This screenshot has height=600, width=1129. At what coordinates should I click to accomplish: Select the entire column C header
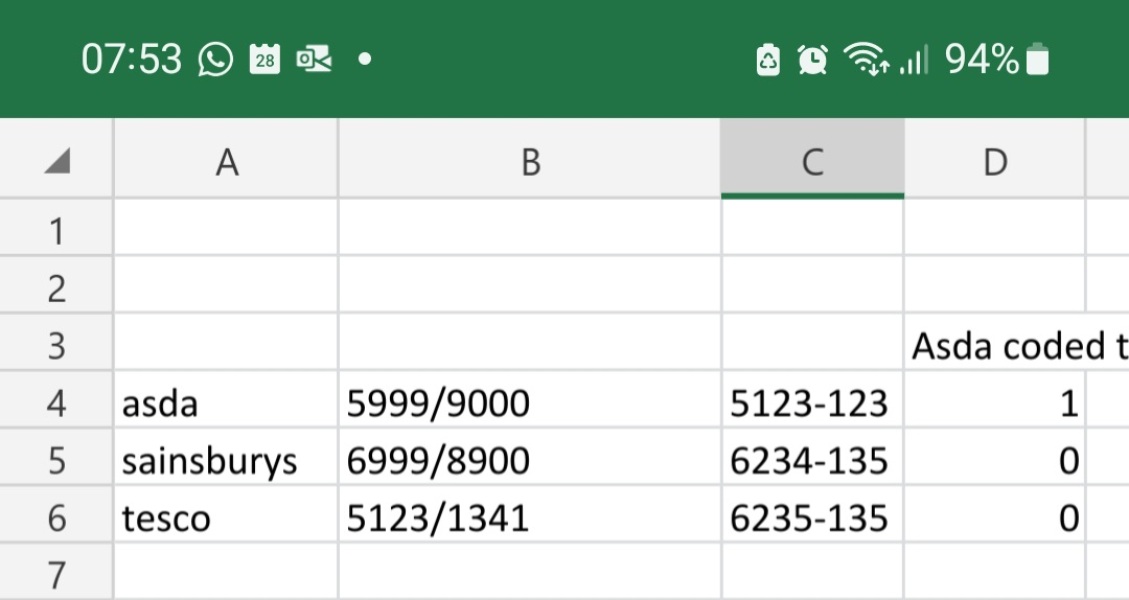[x=812, y=160]
